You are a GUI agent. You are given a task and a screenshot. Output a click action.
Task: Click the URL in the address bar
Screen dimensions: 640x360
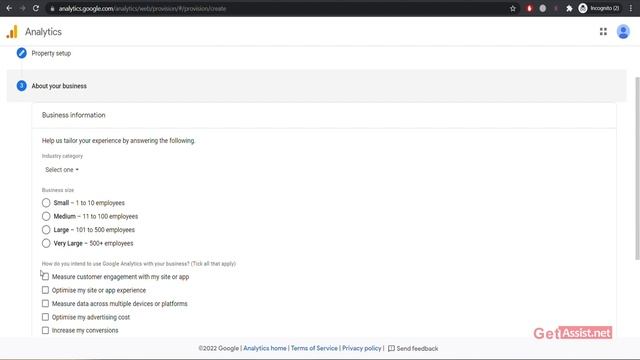tap(142, 9)
